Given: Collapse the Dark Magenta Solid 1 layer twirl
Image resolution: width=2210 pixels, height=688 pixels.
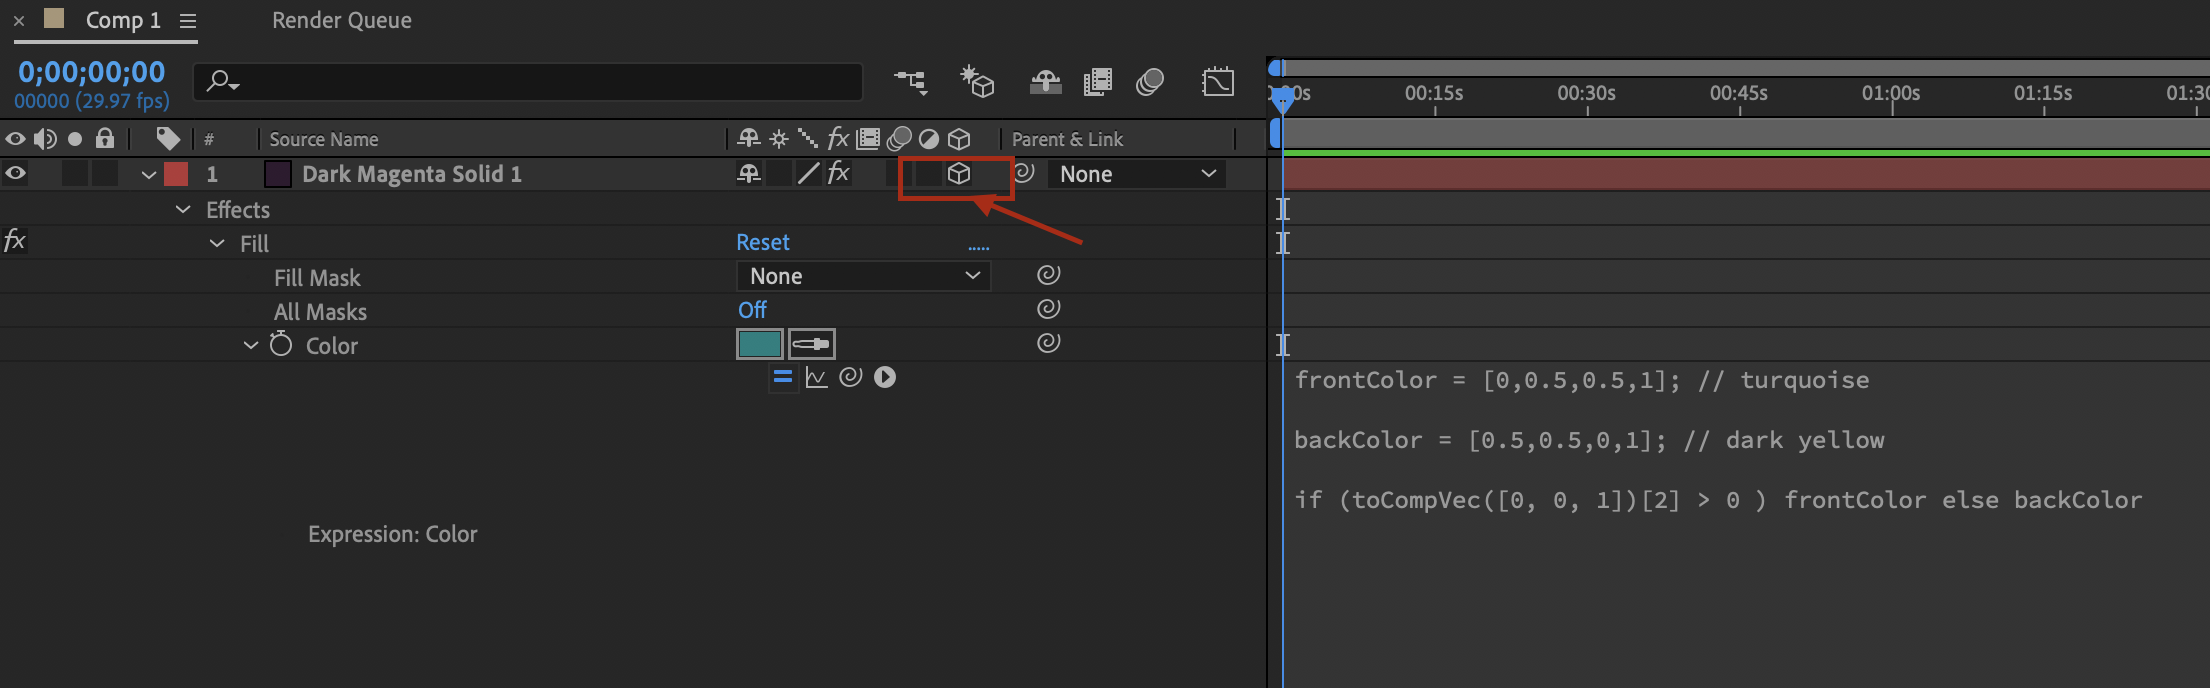Looking at the screenshot, I should click(x=149, y=174).
